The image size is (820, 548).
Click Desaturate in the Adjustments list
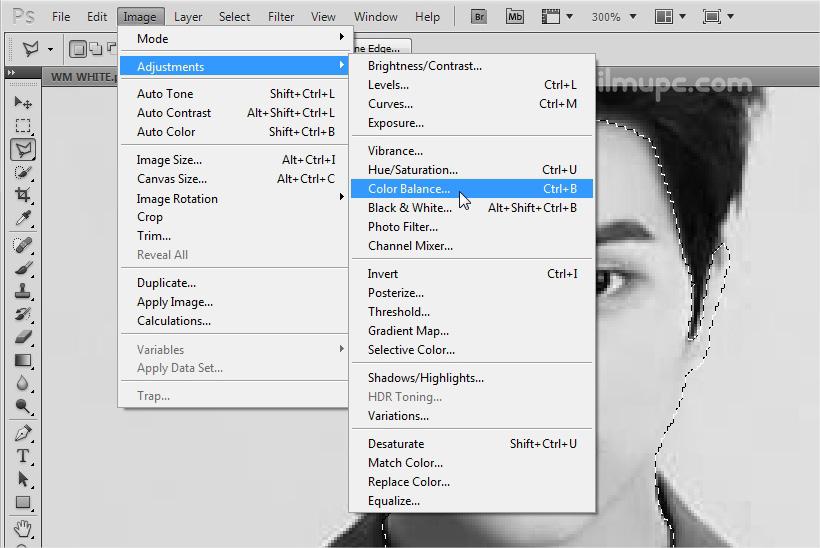click(396, 444)
